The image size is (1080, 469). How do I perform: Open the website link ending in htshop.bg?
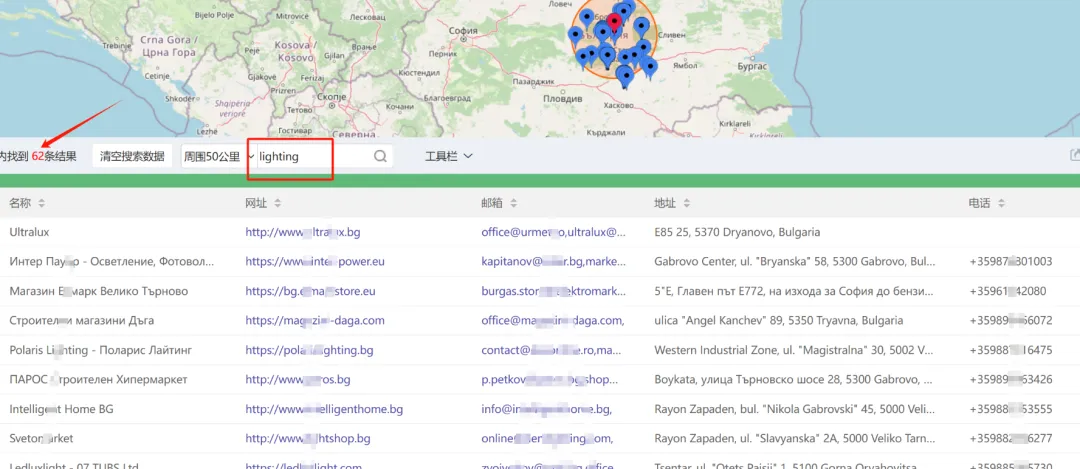308,439
